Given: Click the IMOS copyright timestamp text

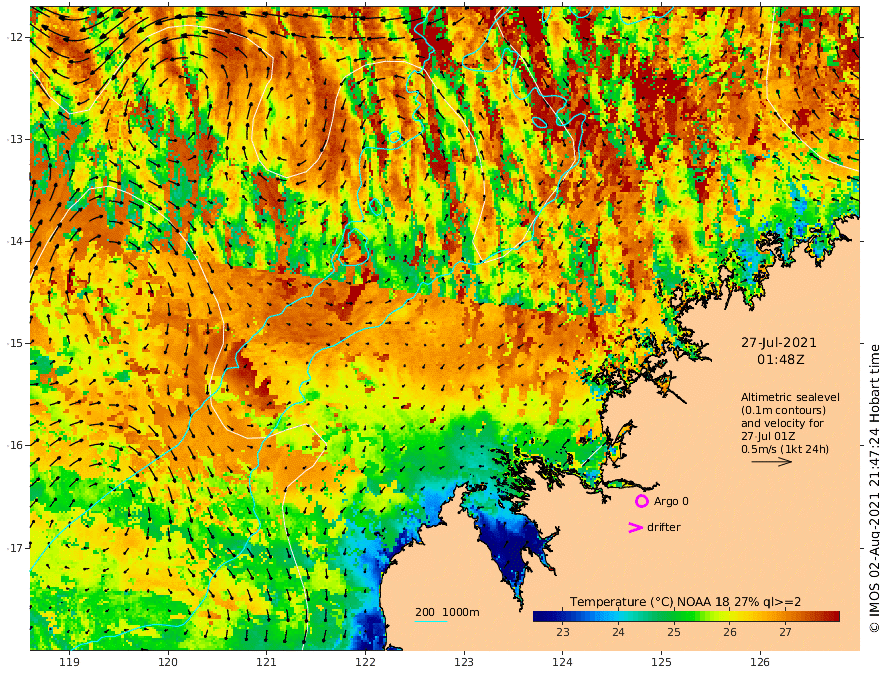Looking at the screenshot, I should tap(873, 488).
